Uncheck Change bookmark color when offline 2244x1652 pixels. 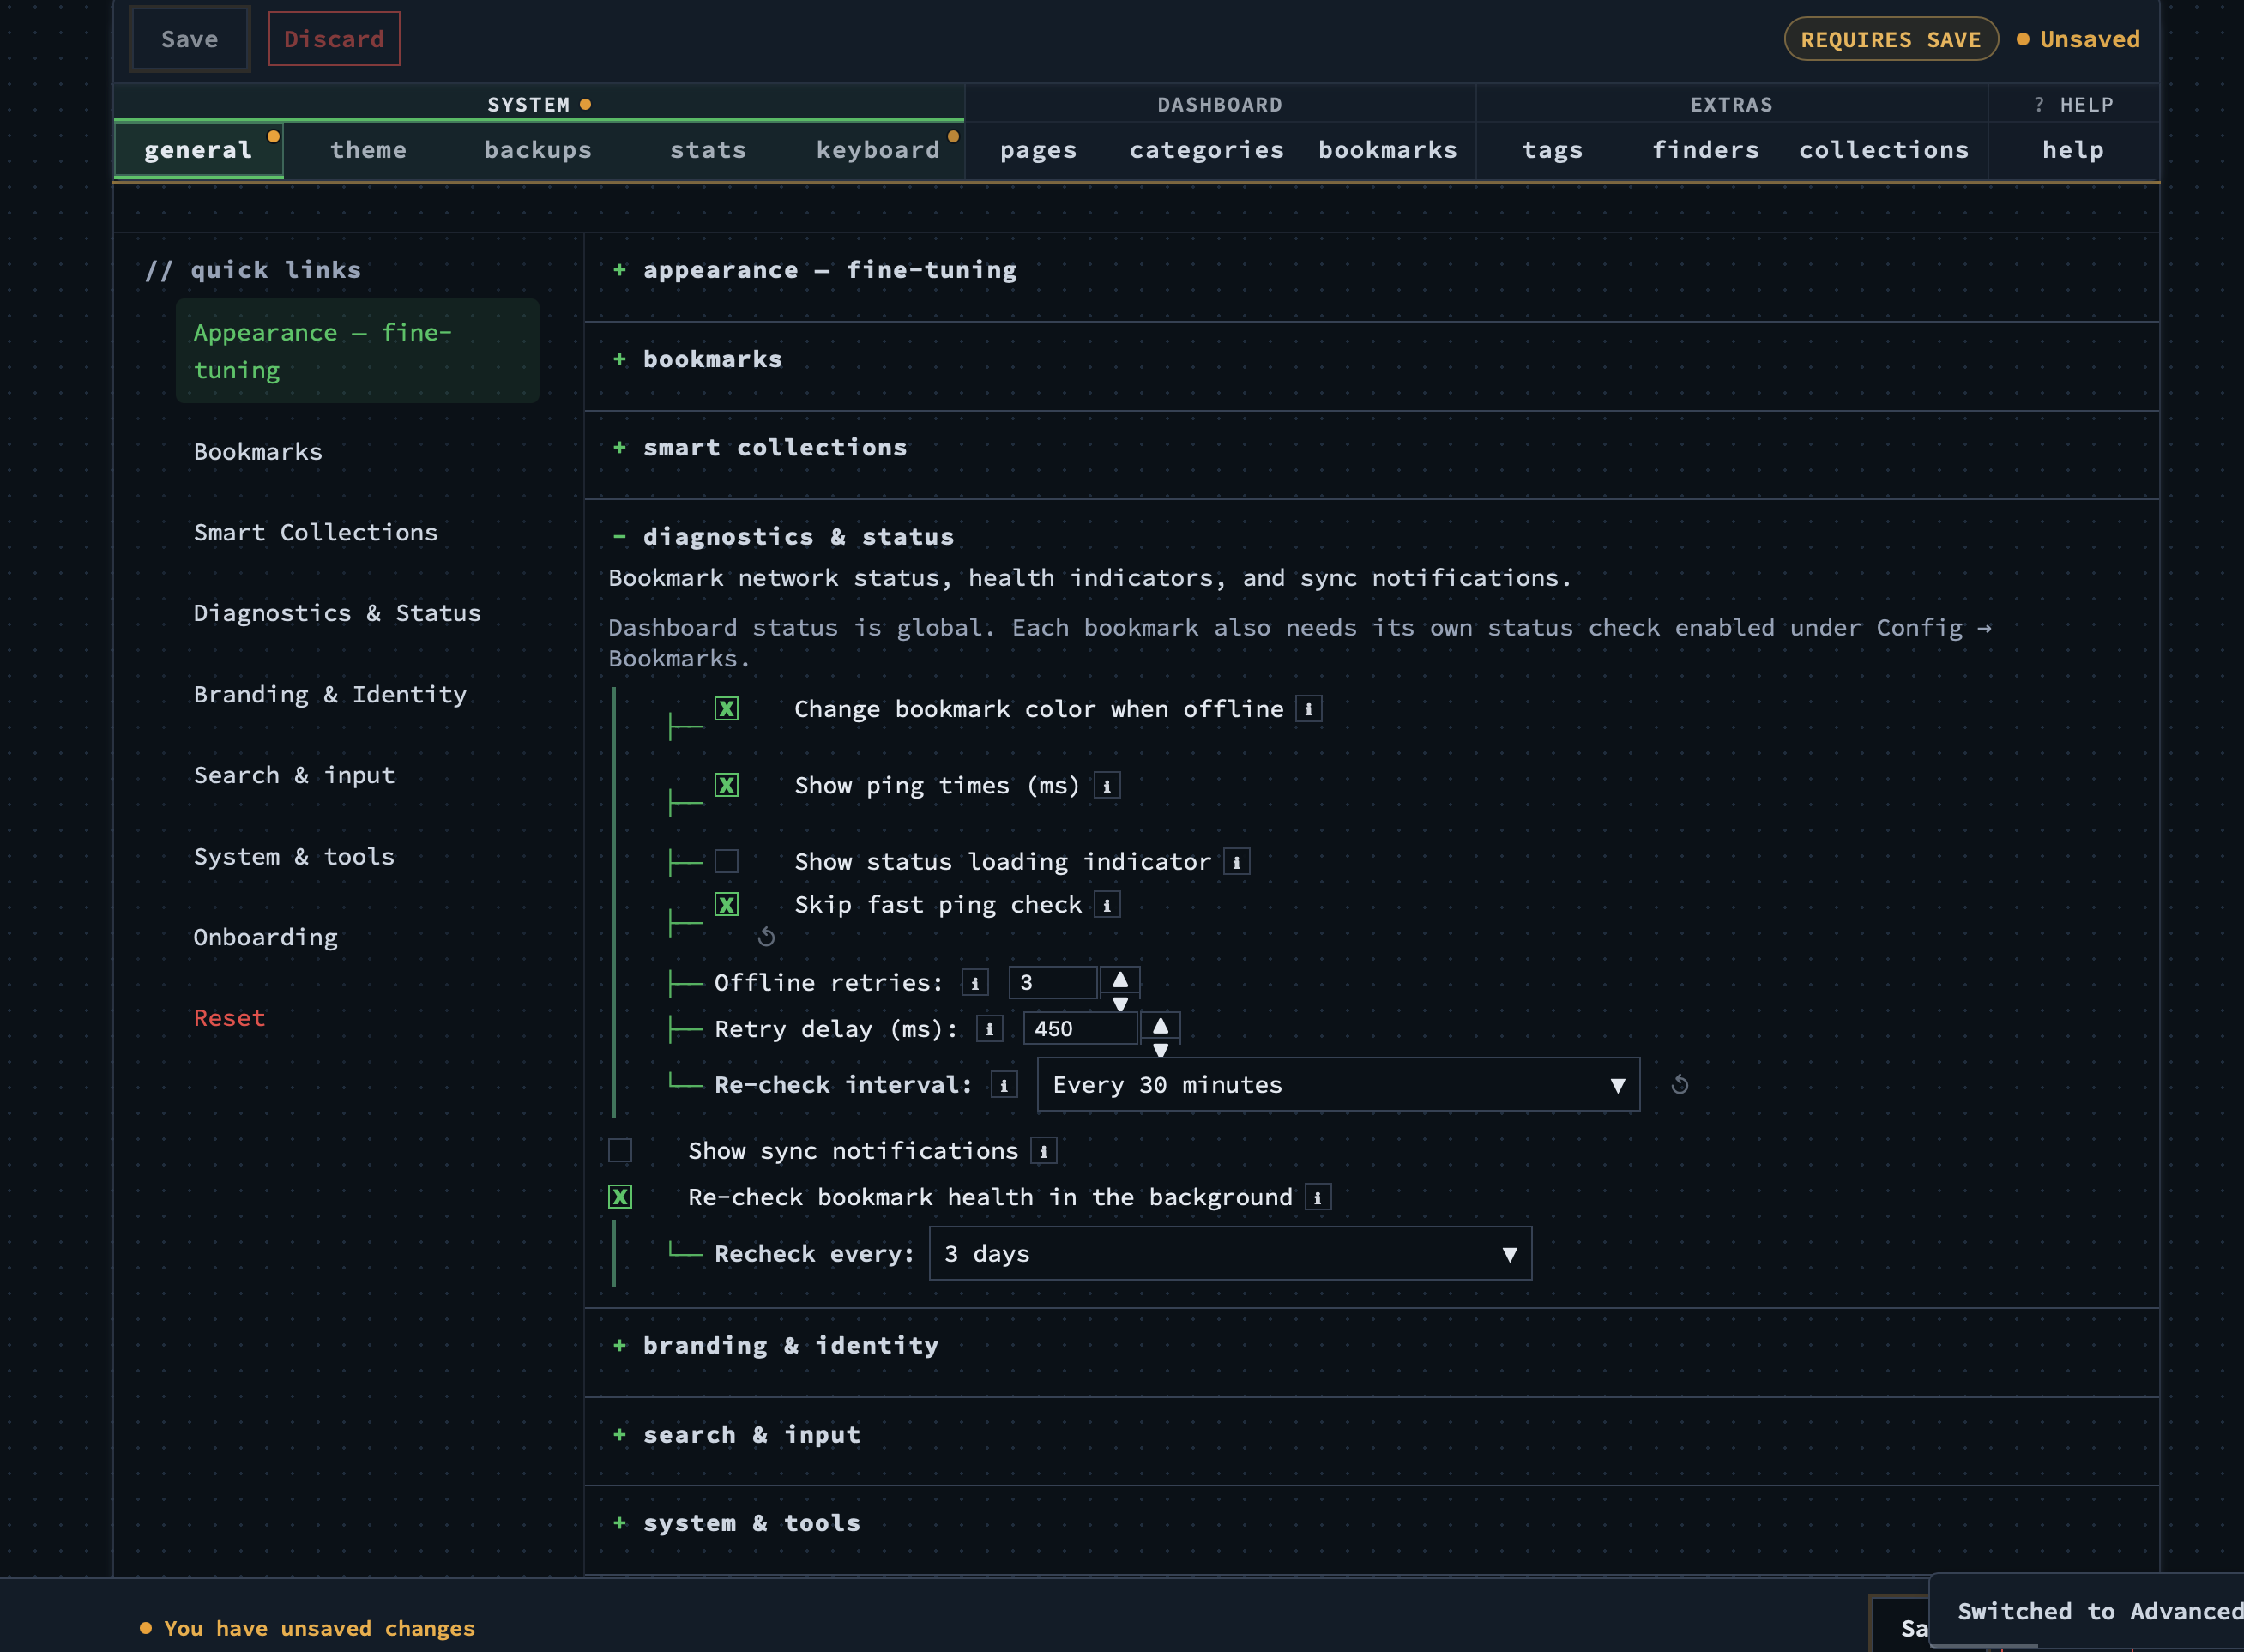(x=727, y=709)
